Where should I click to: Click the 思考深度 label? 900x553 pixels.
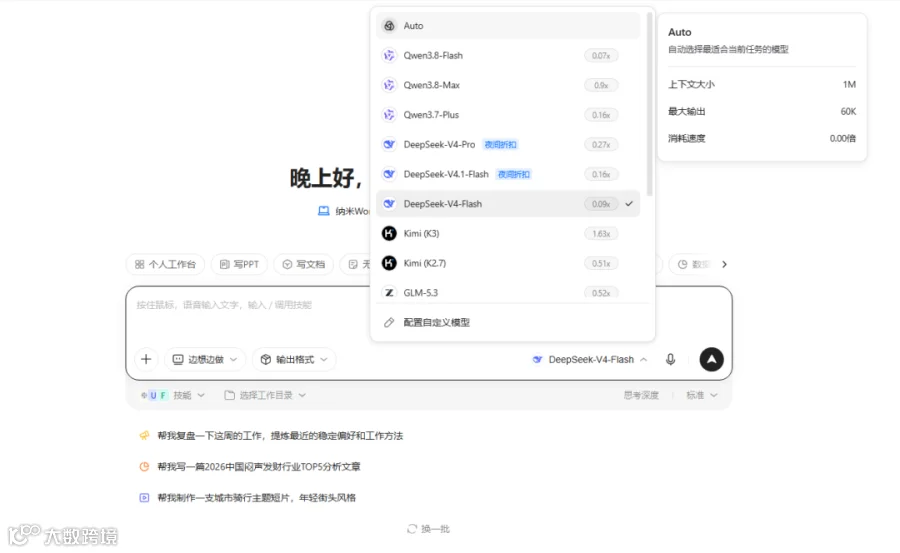pyautogui.click(x=641, y=396)
